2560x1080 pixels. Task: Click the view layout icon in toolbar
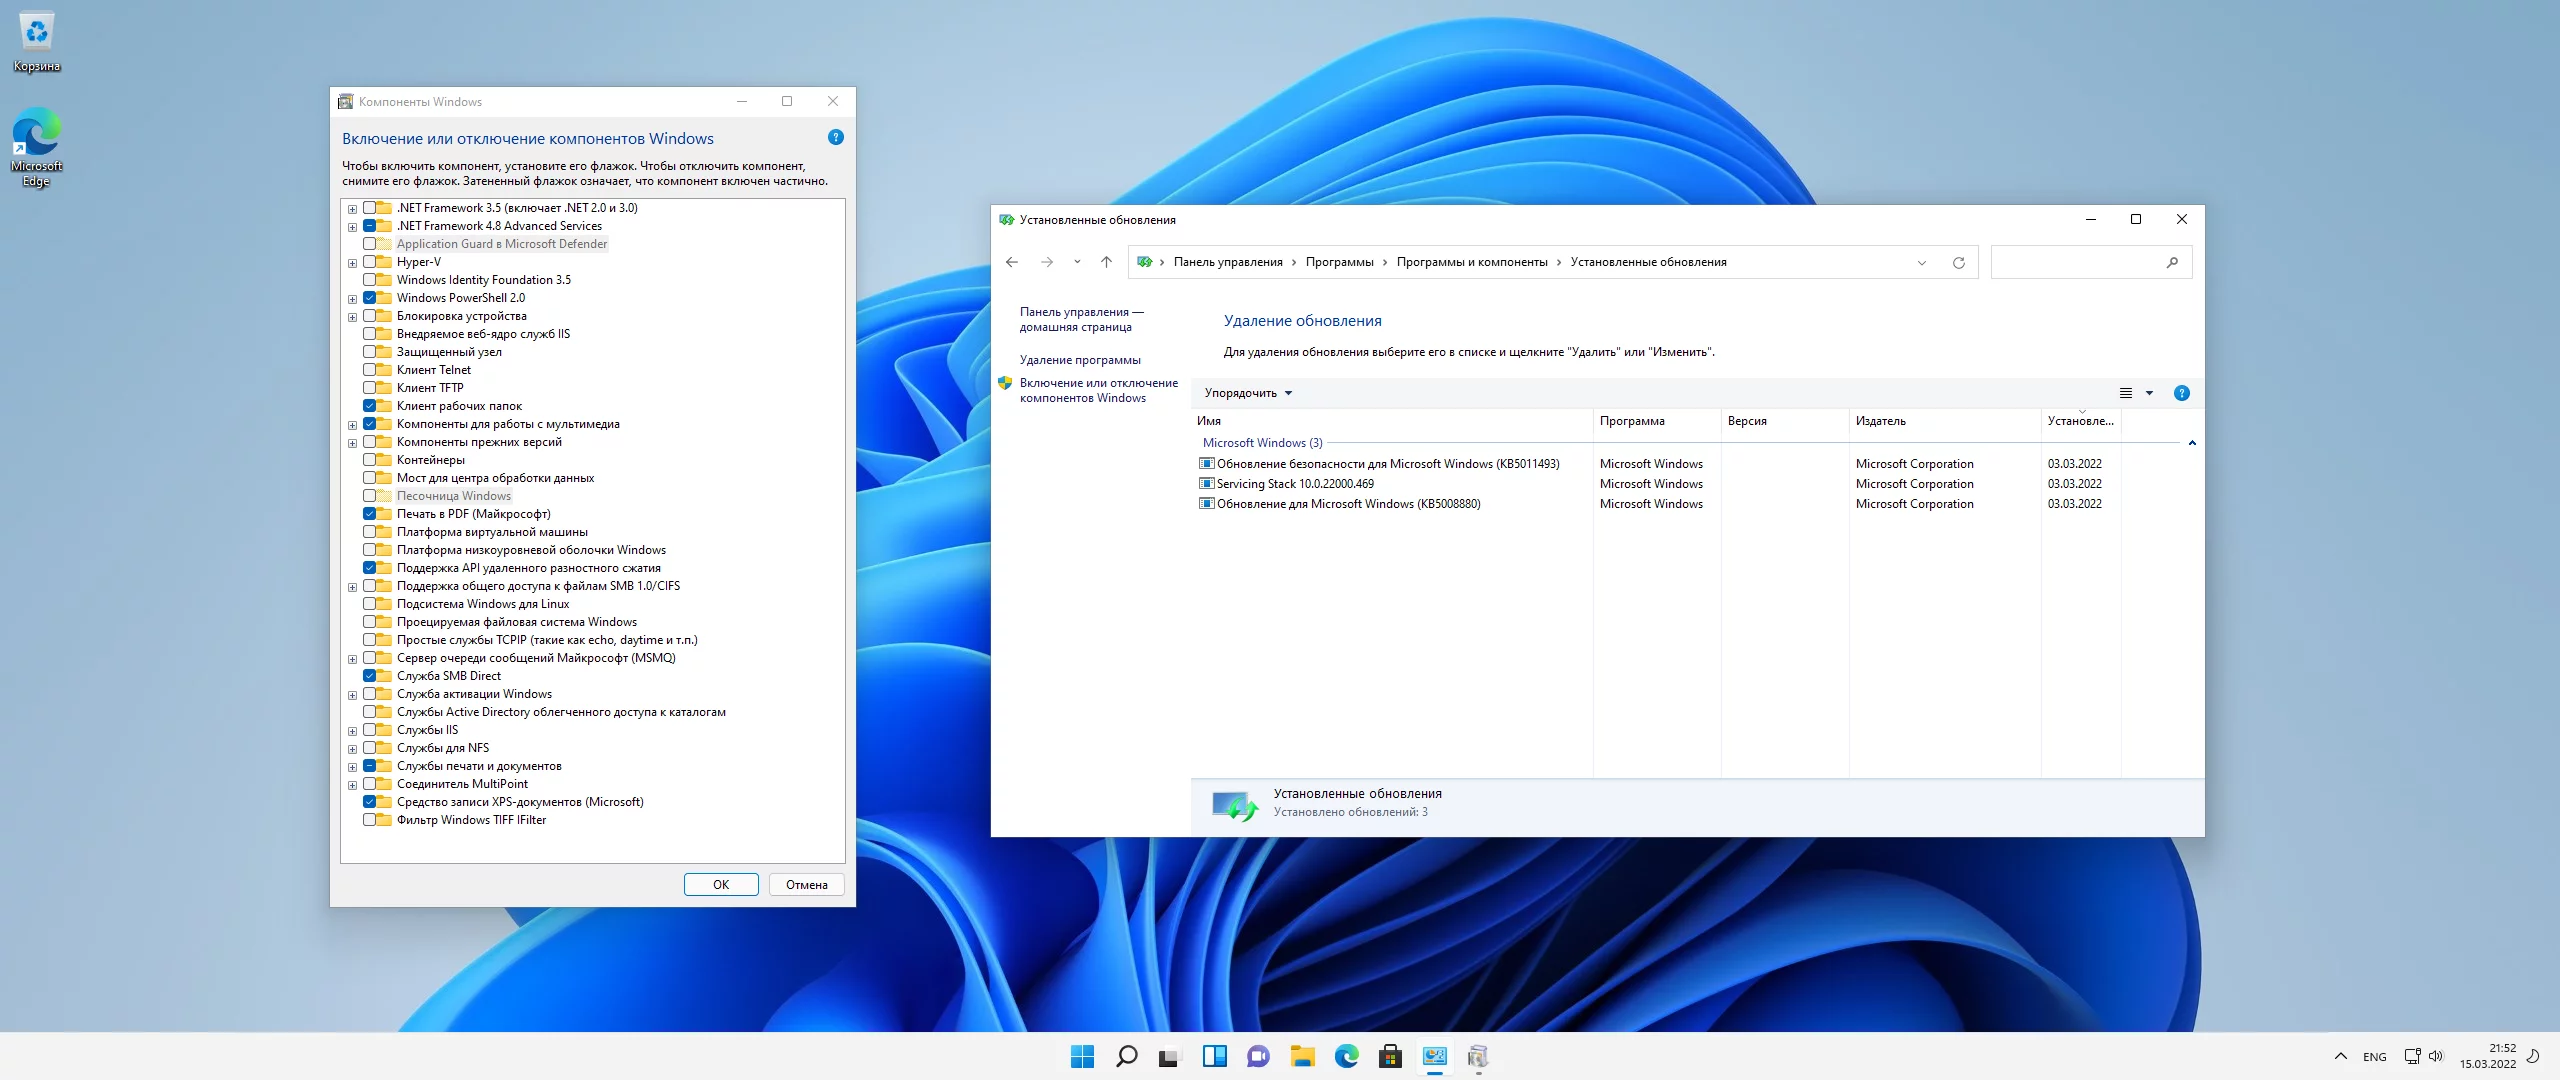pyautogui.click(x=2126, y=394)
